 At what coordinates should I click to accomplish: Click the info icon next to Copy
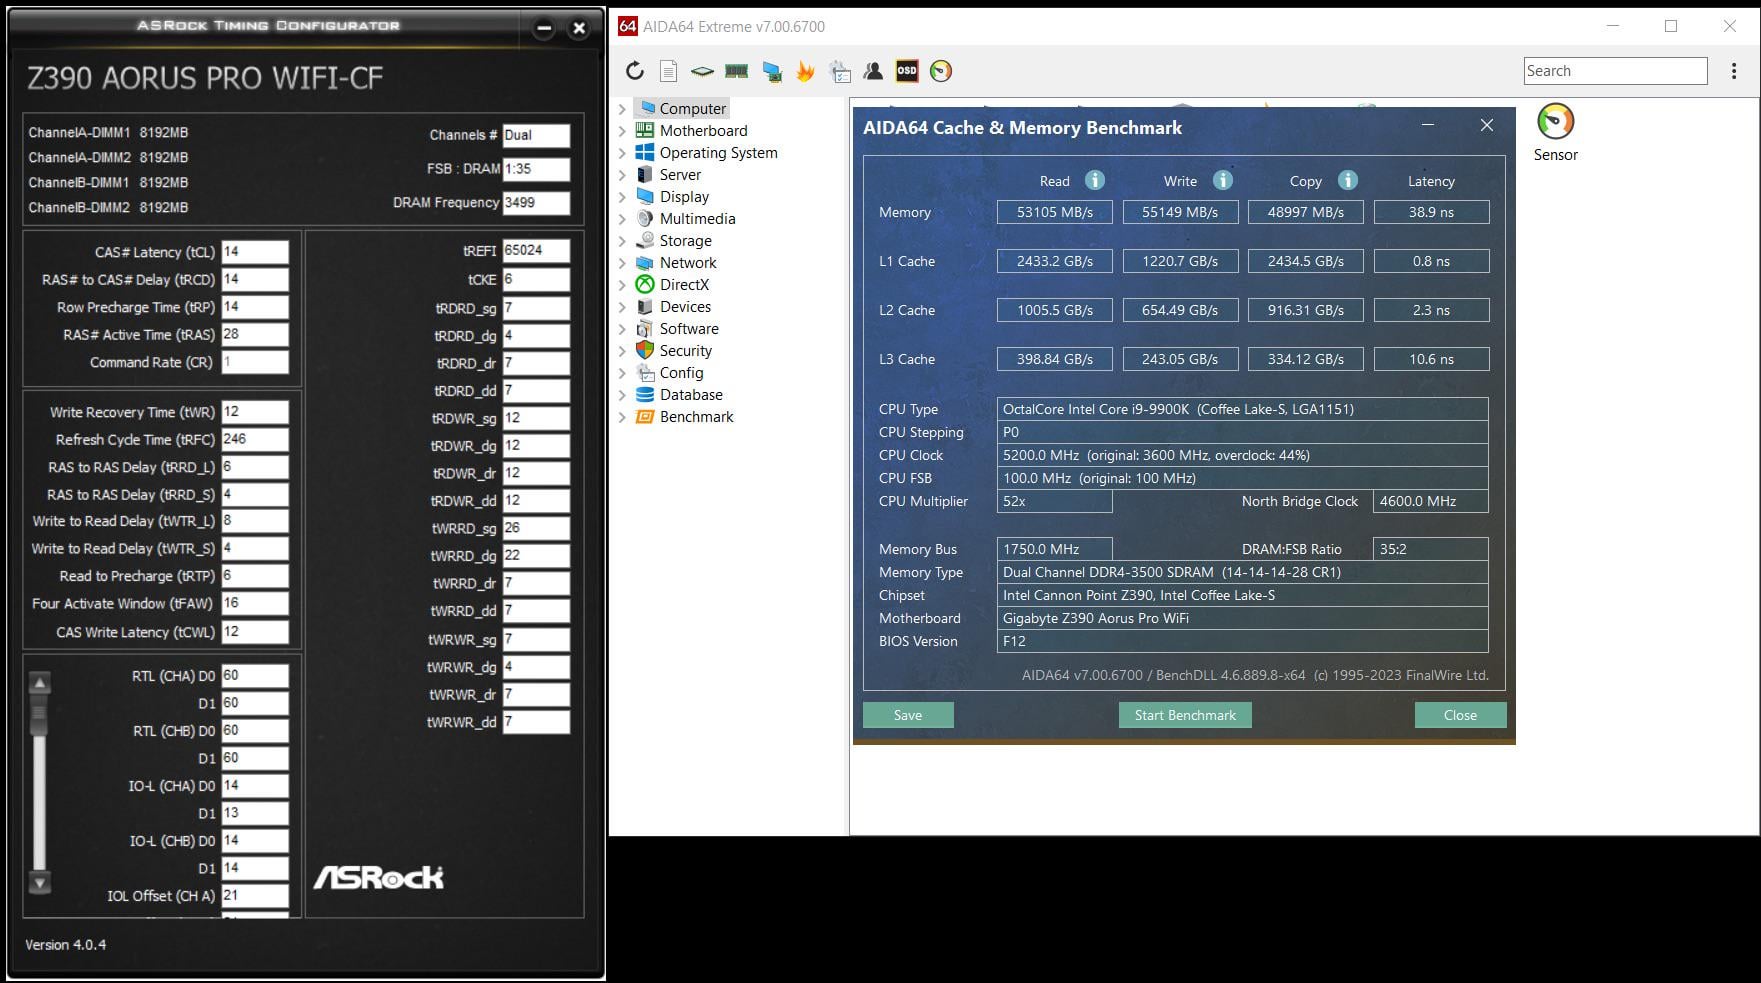tap(1348, 180)
